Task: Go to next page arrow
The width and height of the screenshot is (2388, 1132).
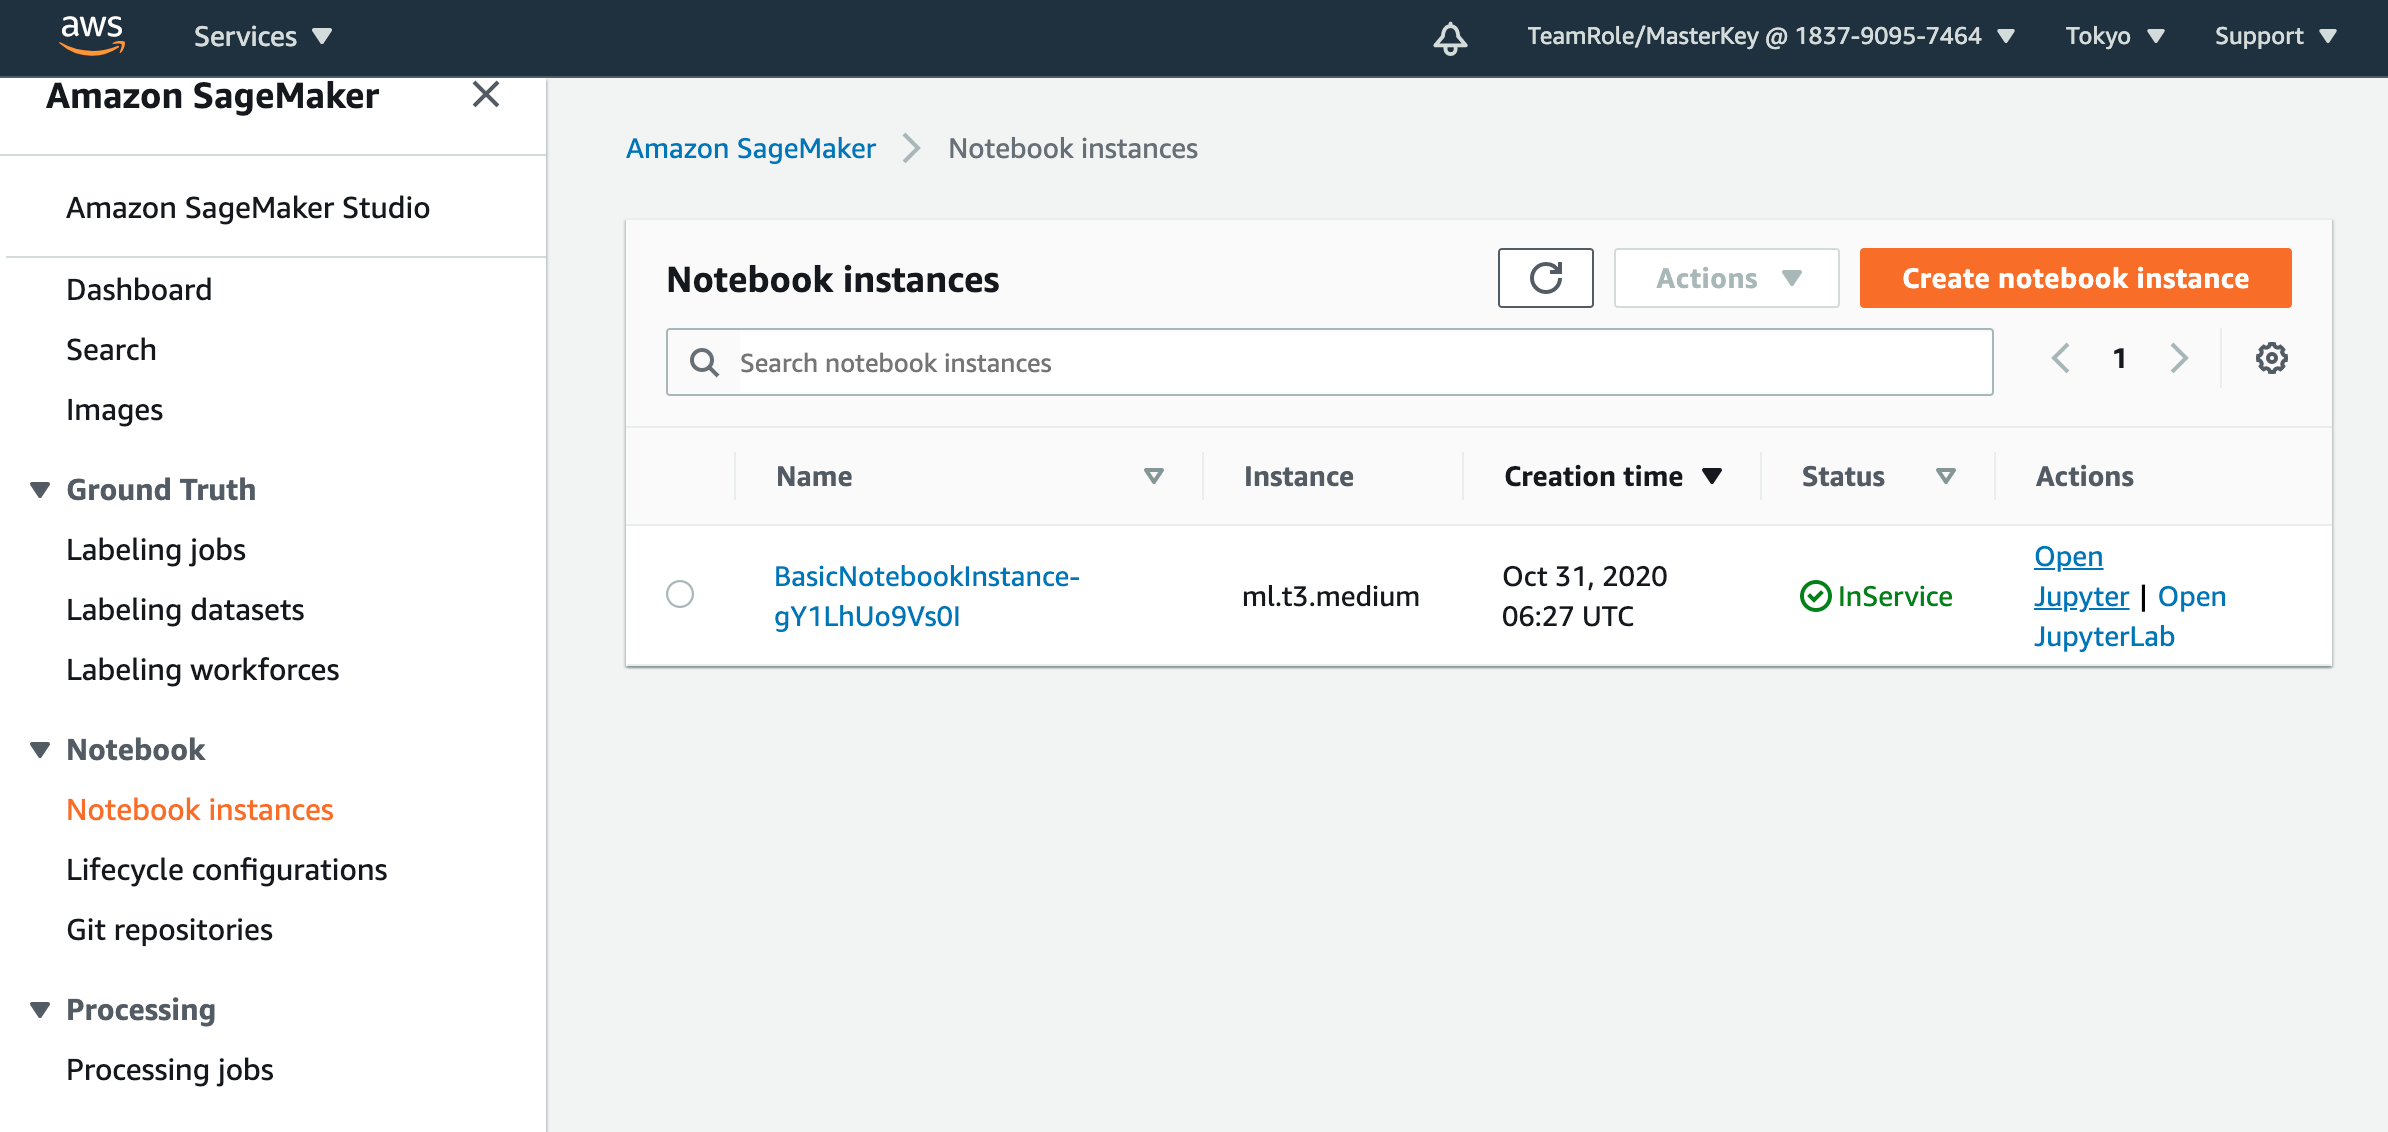Action: point(2179,358)
